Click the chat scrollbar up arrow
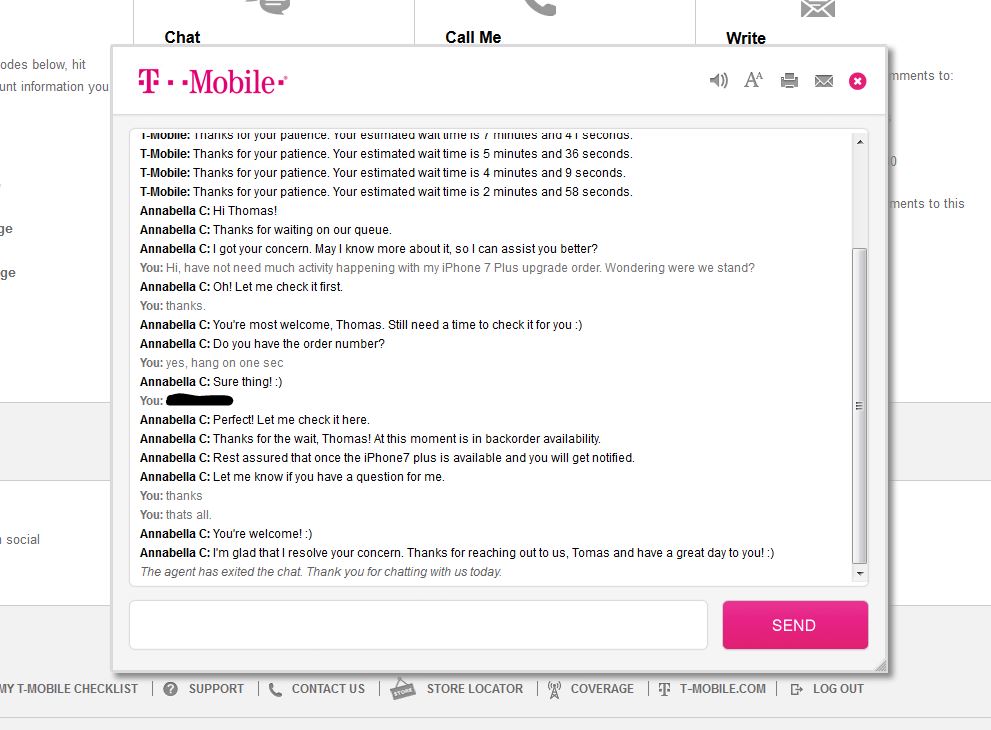Screen dimensions: 991x730 click(860, 142)
